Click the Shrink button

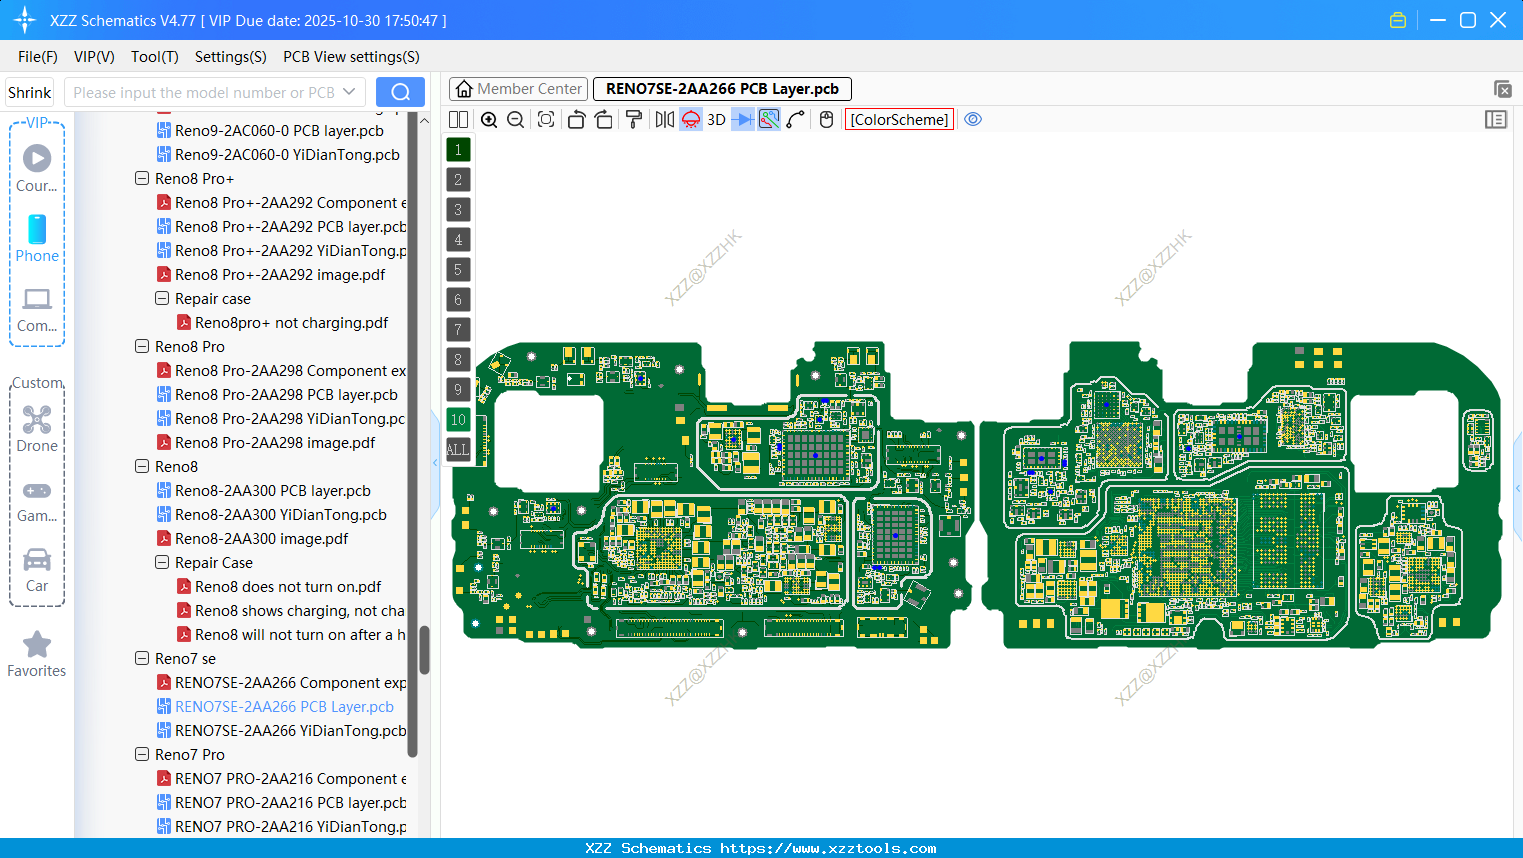click(30, 92)
